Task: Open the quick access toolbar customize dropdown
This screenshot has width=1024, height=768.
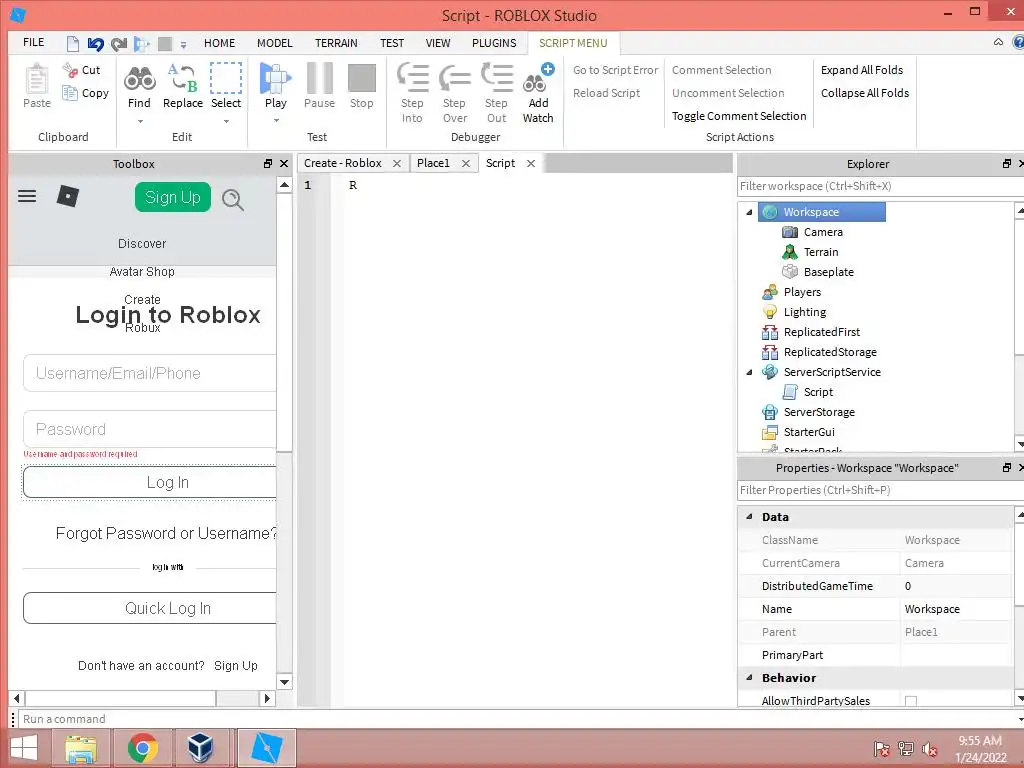Action: (x=184, y=45)
